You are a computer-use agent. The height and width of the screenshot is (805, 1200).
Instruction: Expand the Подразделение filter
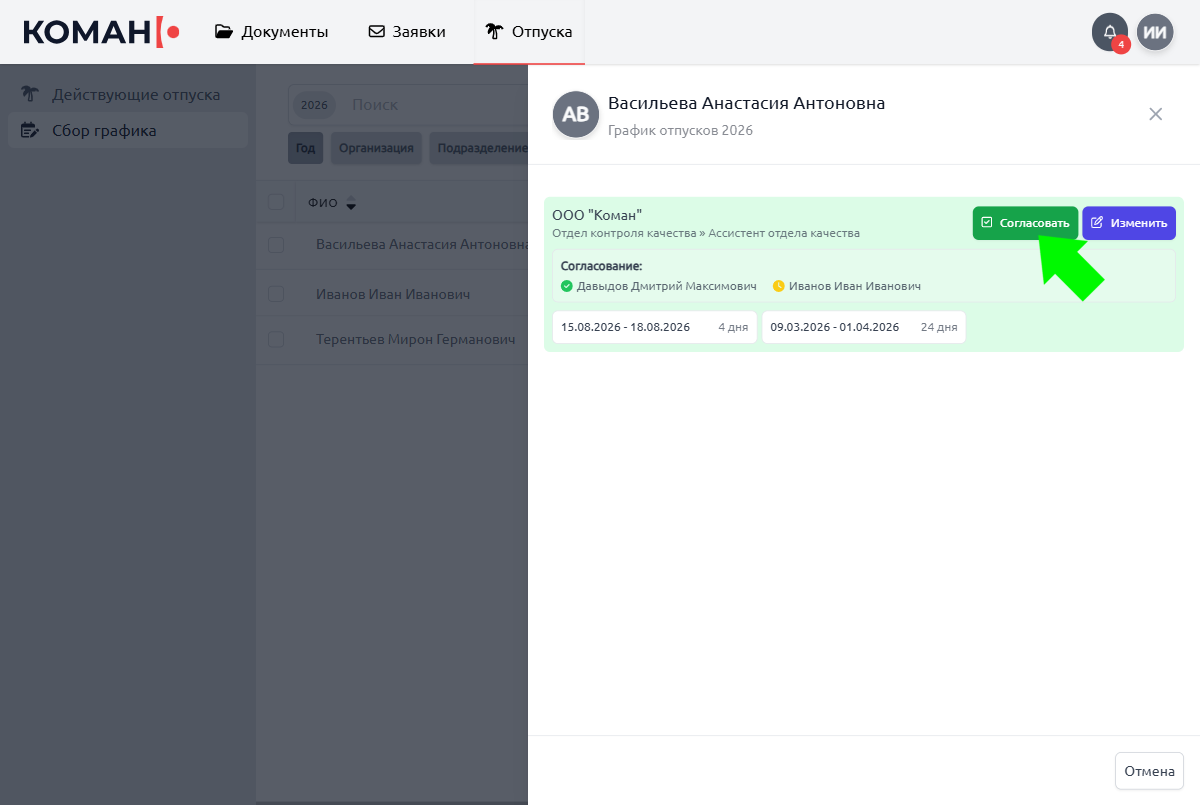click(x=480, y=148)
